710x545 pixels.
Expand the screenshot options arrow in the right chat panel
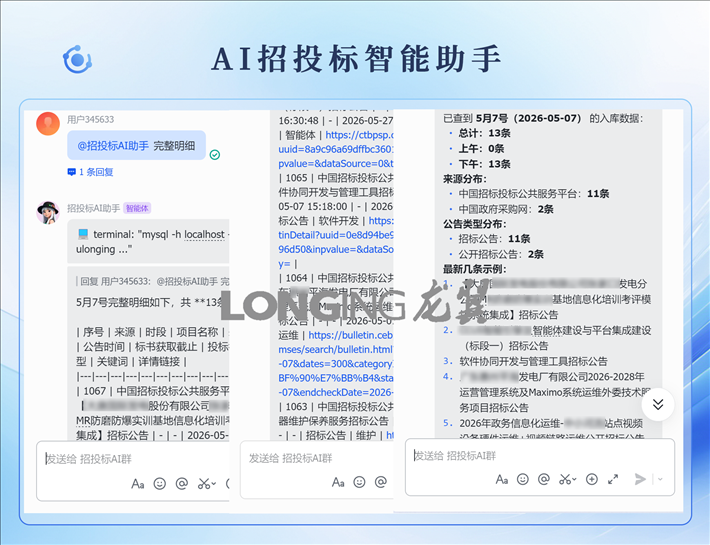(574, 479)
